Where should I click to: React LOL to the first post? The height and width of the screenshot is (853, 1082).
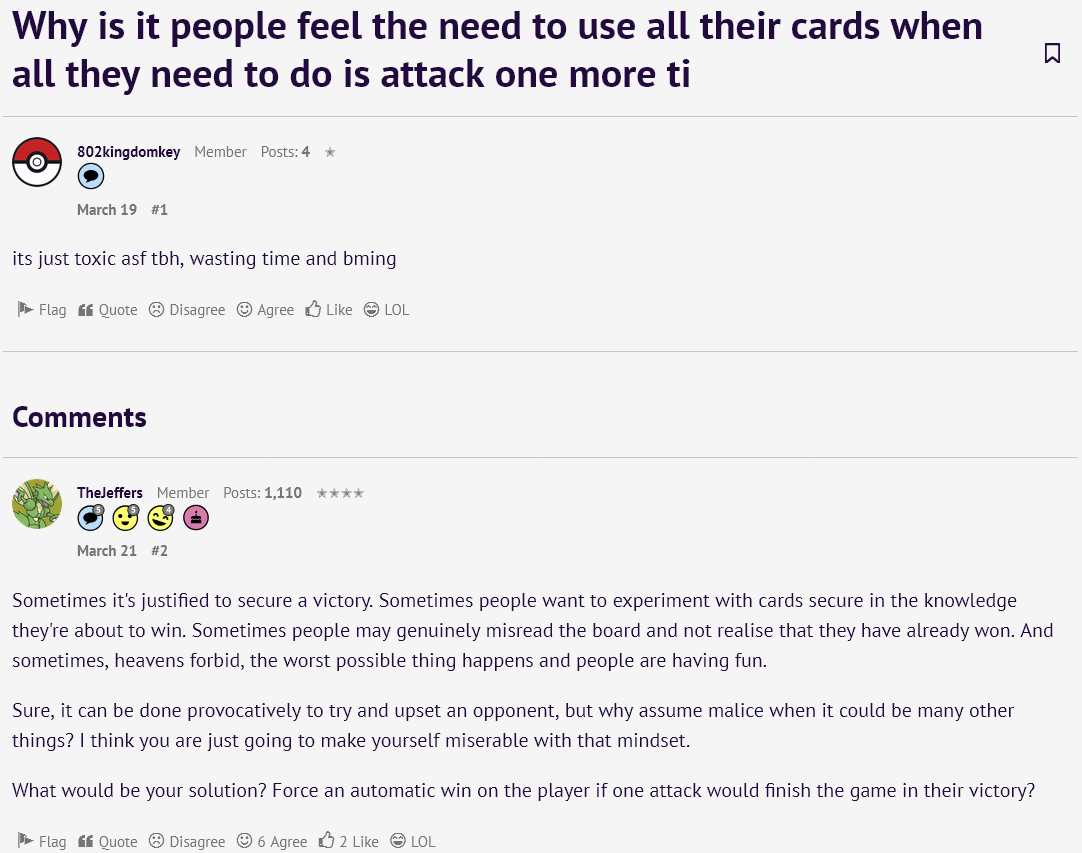(386, 310)
